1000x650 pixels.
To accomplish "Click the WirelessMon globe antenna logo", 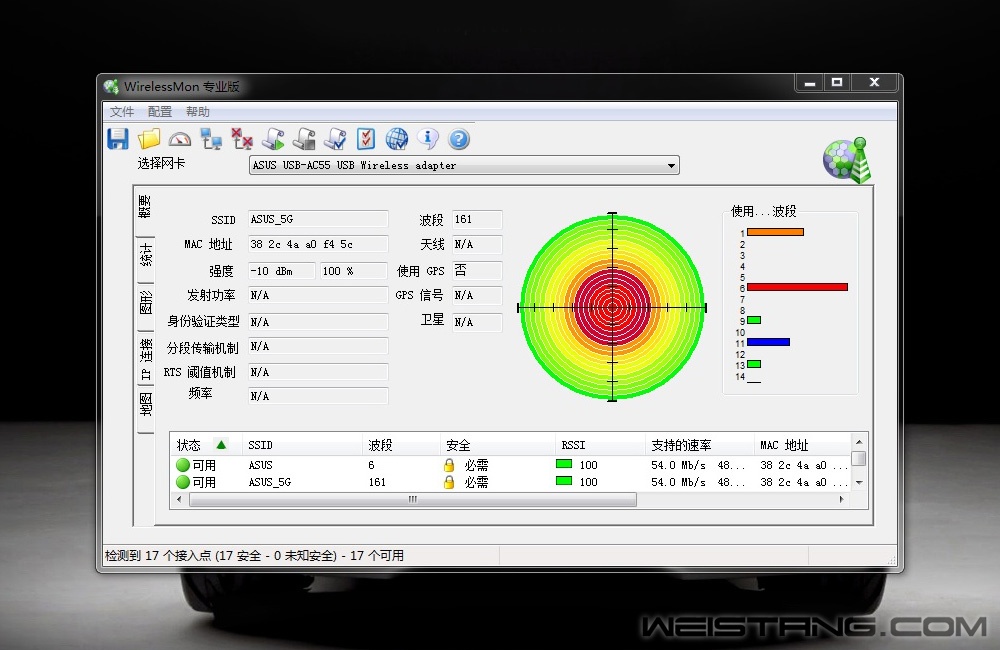I will coord(847,159).
